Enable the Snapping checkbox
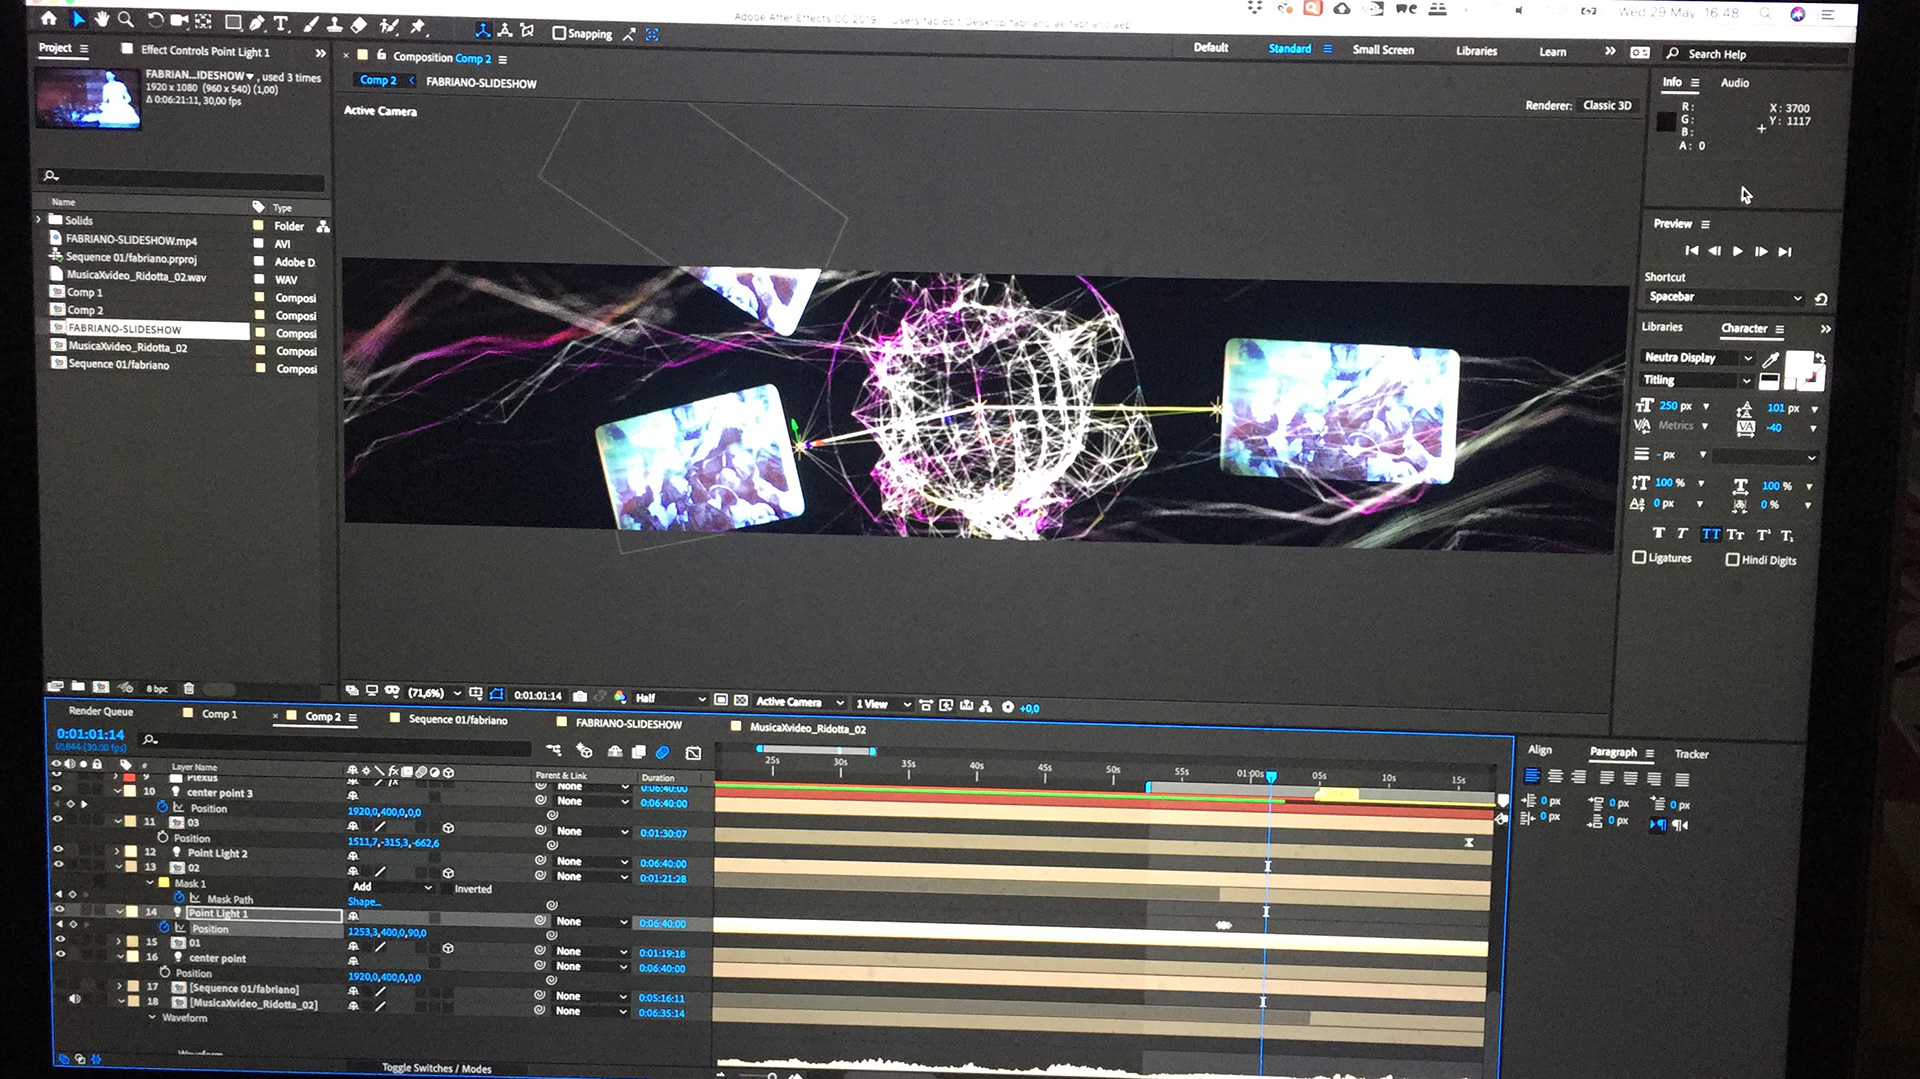The height and width of the screenshot is (1079, 1920). (559, 33)
